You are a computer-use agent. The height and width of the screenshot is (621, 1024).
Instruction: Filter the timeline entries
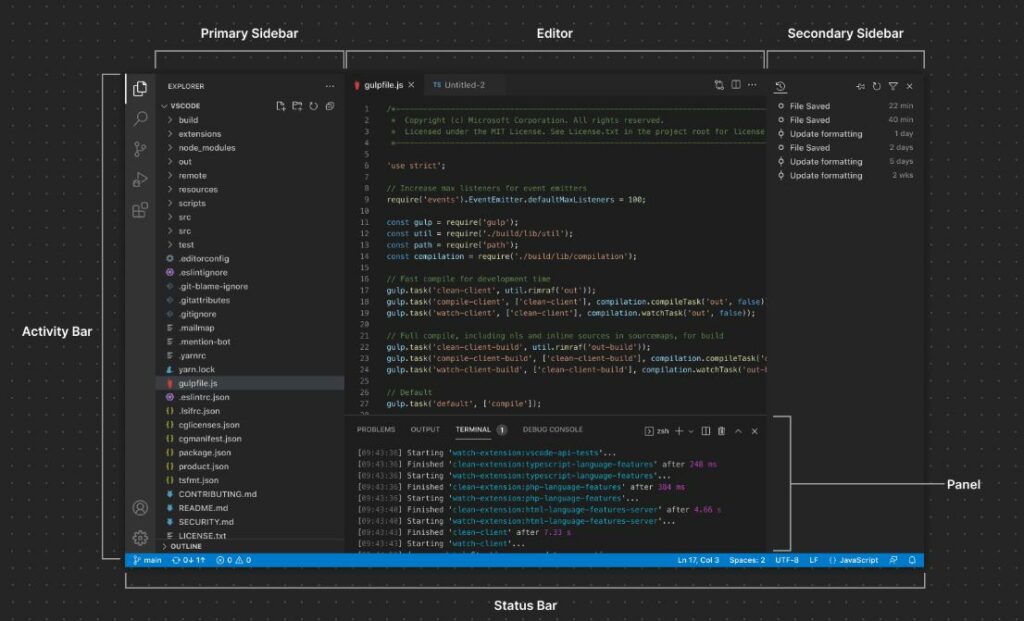[x=893, y=86]
